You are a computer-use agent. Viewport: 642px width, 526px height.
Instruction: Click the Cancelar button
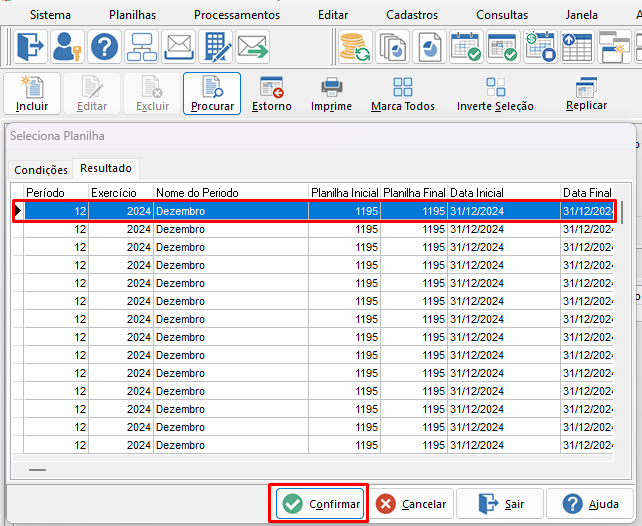(411, 503)
